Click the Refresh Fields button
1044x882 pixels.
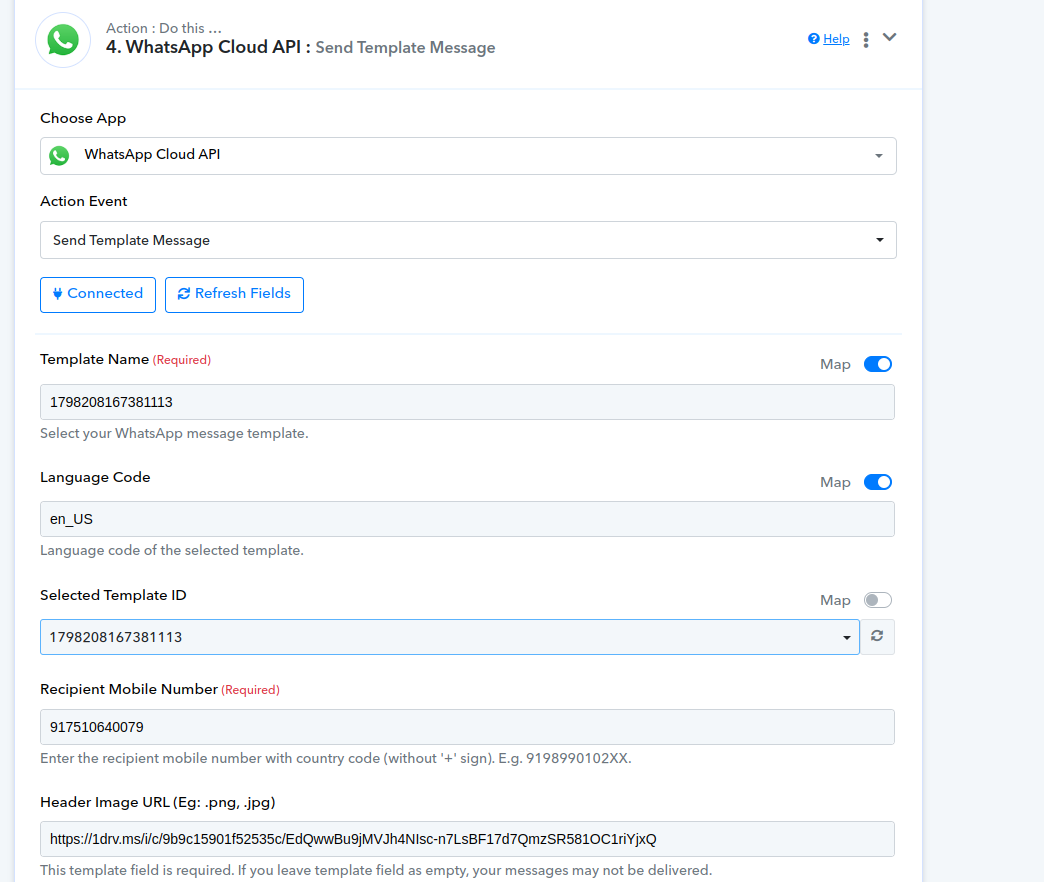(x=234, y=294)
